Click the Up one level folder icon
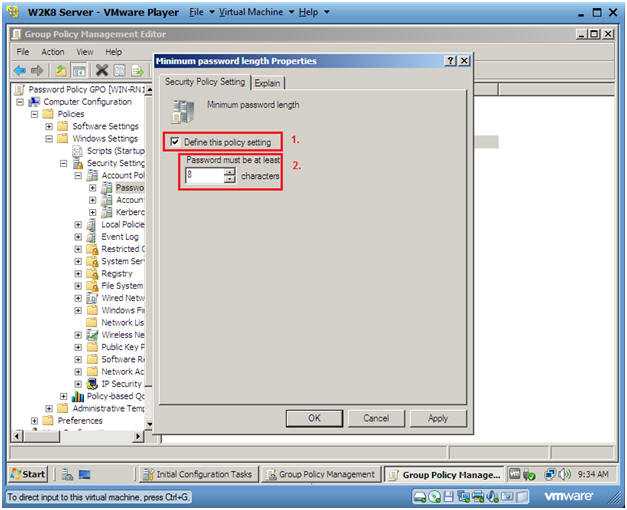627x510 pixels. tap(61, 71)
